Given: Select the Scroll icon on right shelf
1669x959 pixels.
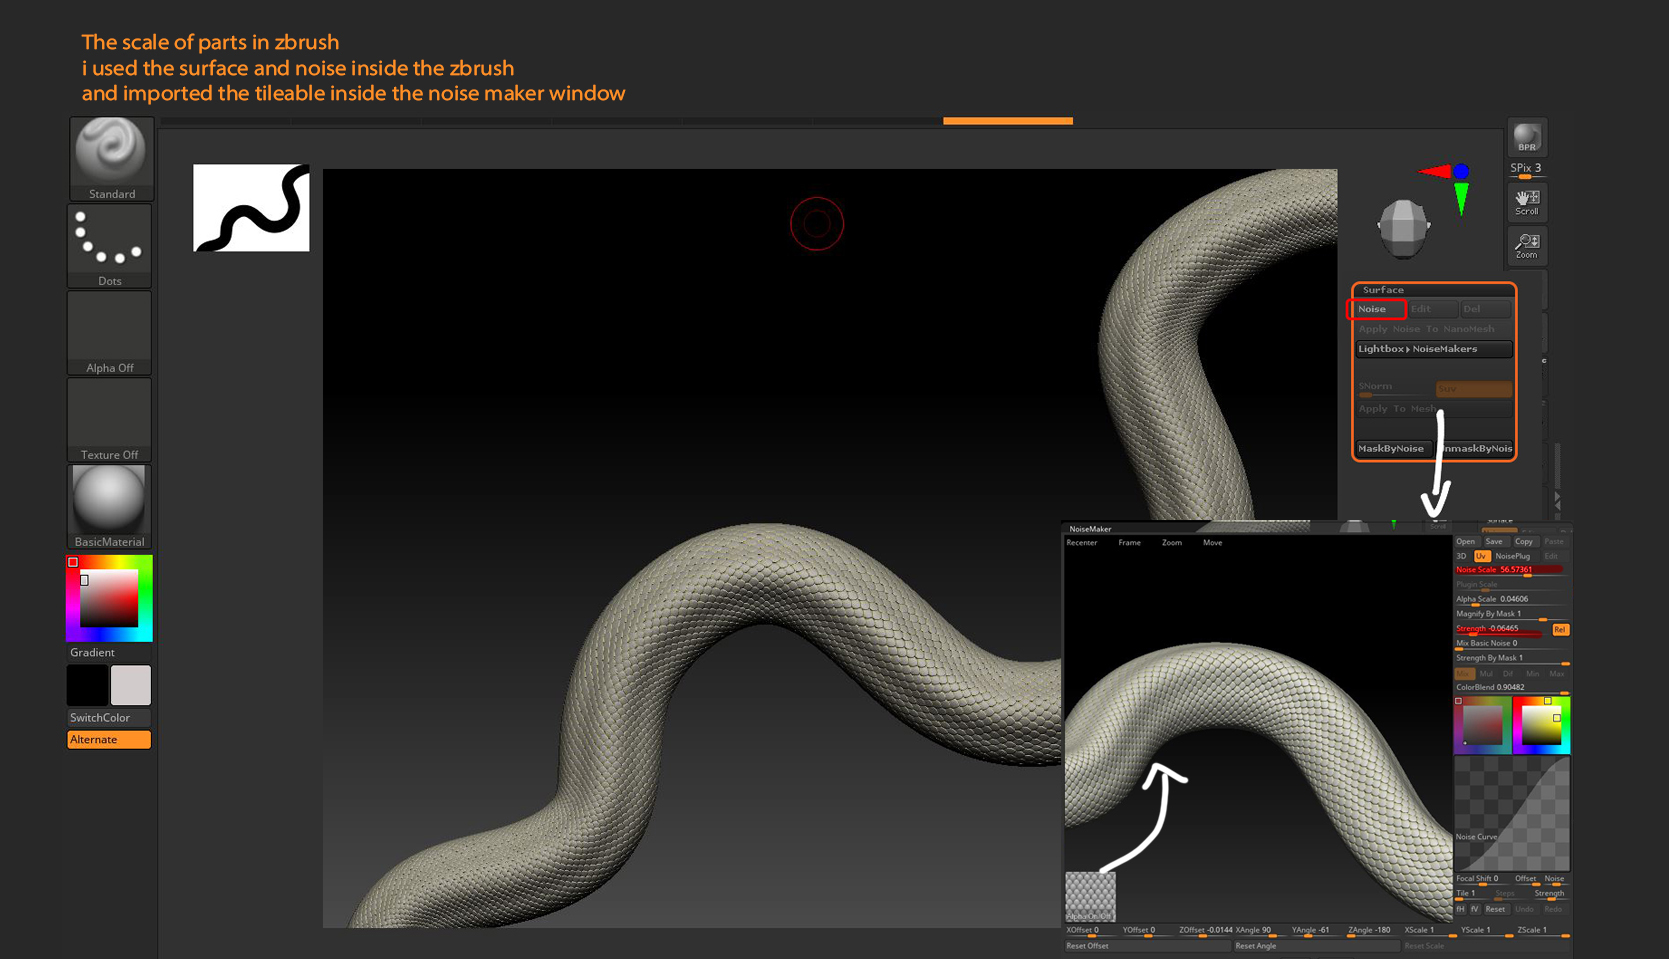Looking at the screenshot, I should pyautogui.click(x=1526, y=201).
